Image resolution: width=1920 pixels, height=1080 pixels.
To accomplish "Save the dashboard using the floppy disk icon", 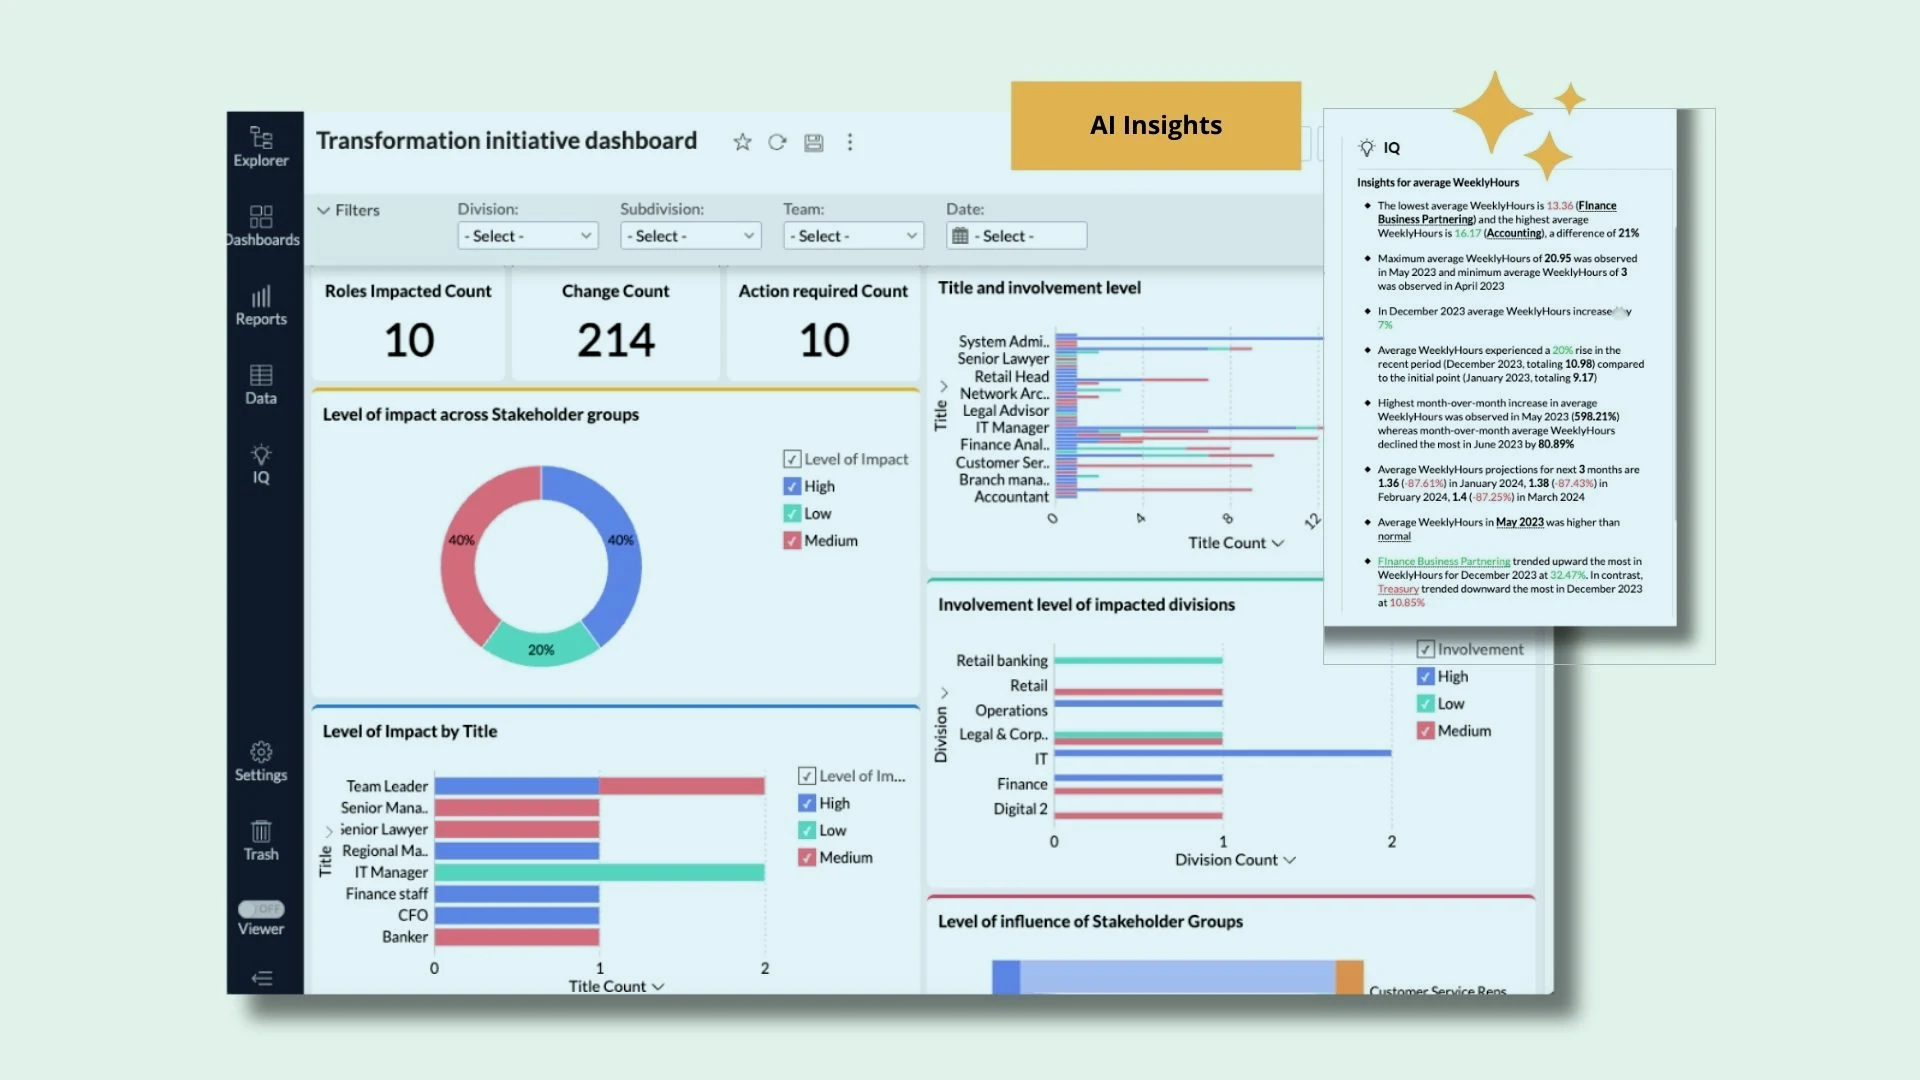I will [813, 142].
